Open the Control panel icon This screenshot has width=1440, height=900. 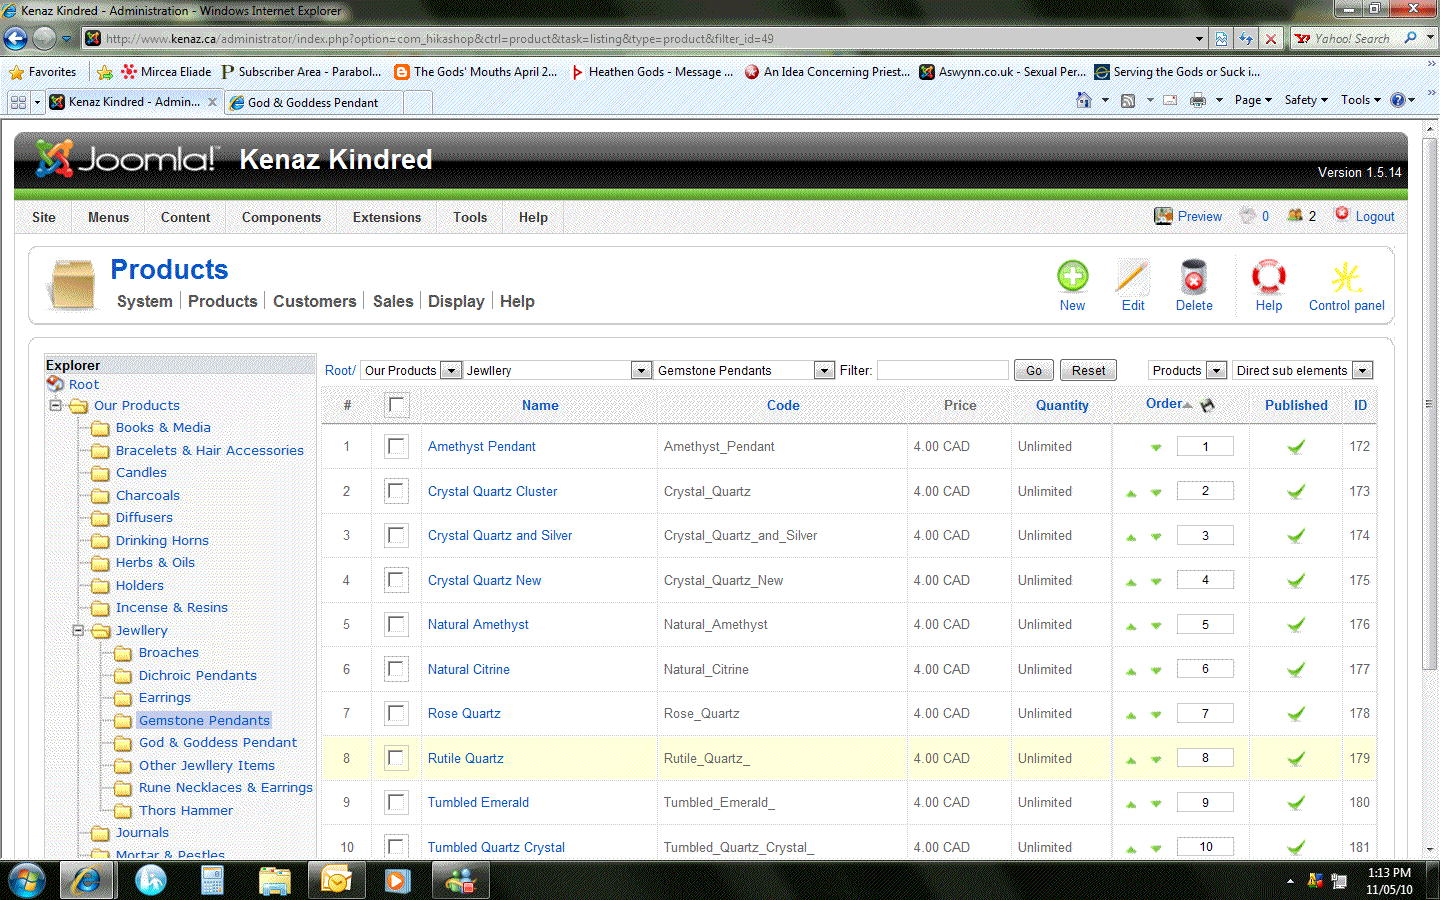[1347, 277]
